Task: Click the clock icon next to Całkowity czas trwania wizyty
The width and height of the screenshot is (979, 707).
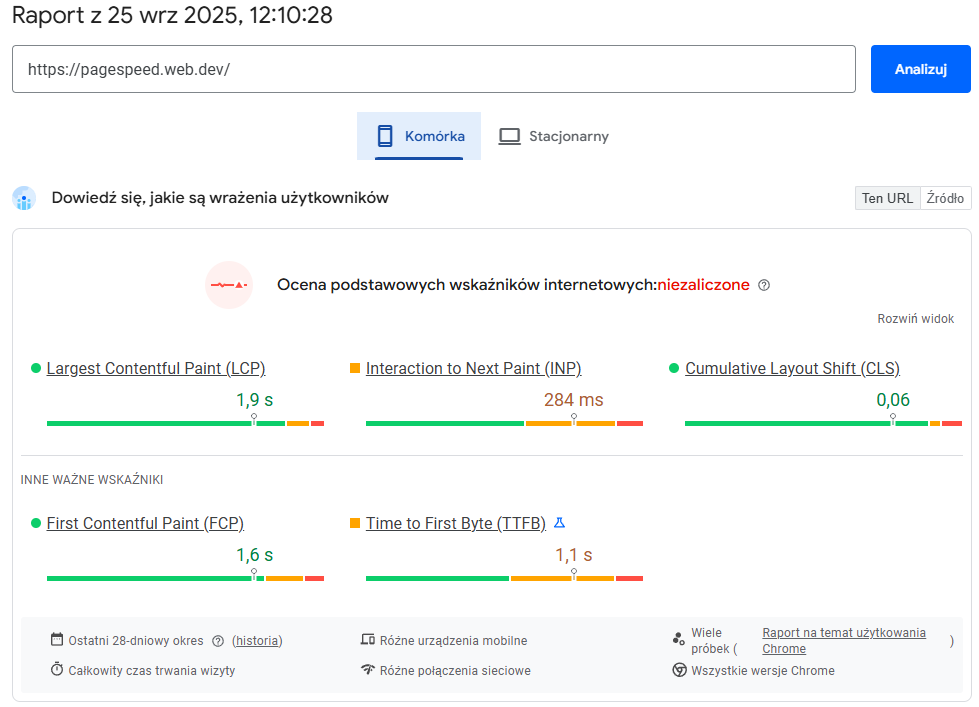Action: coord(57,671)
